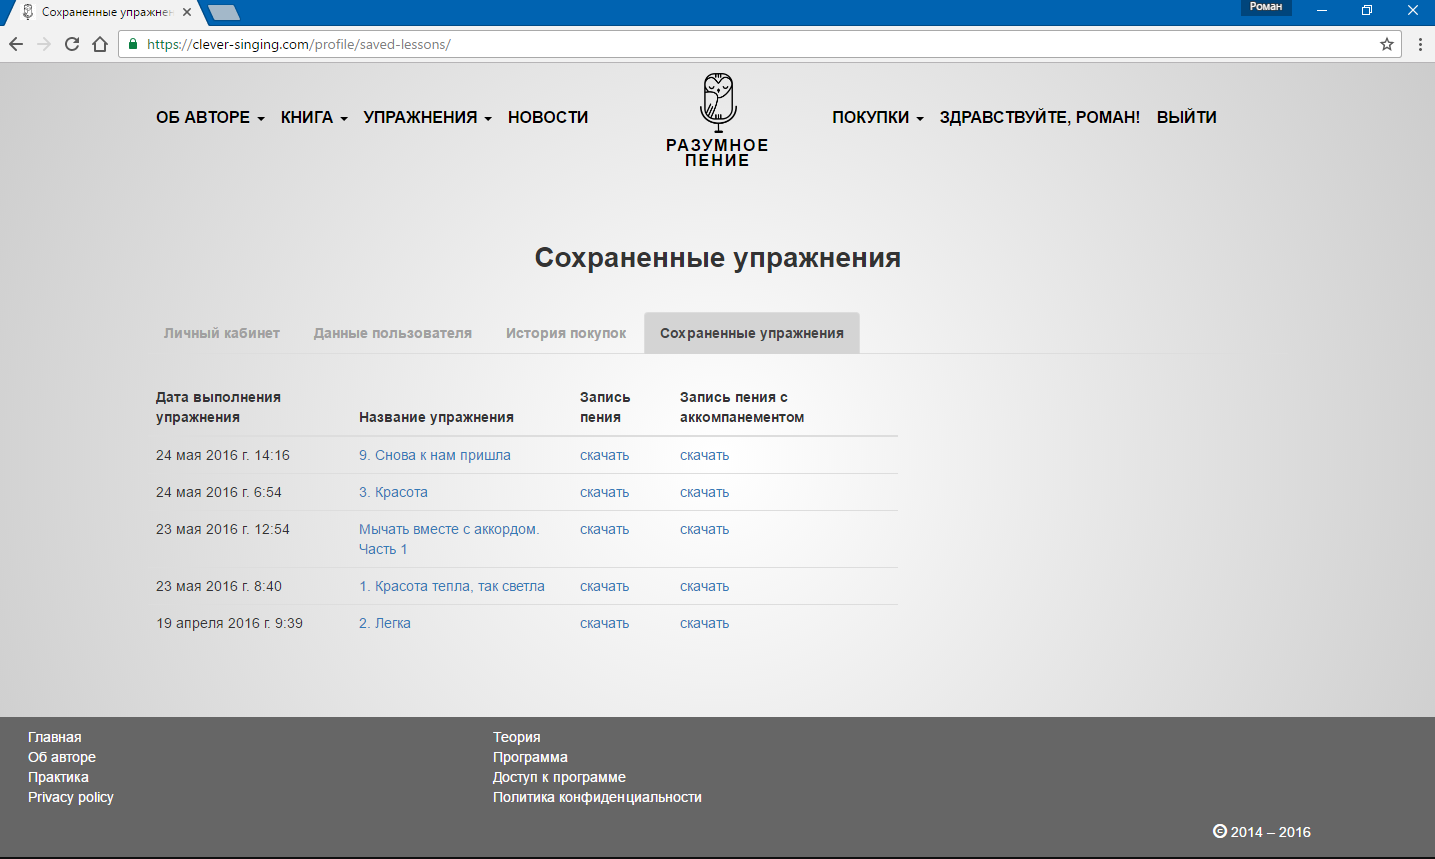Screen dimensions: 1435x859
Task: Download accompaniment recording for 2. Легка
Action: [x=705, y=623]
